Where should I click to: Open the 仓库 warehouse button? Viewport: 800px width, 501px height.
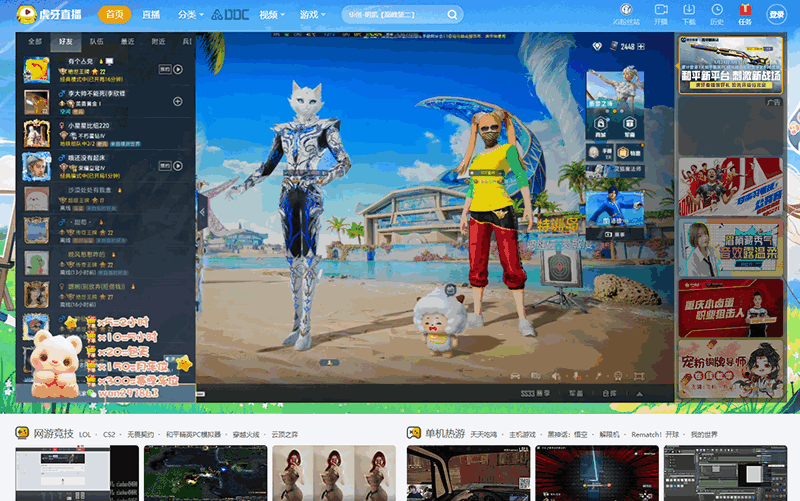point(609,393)
